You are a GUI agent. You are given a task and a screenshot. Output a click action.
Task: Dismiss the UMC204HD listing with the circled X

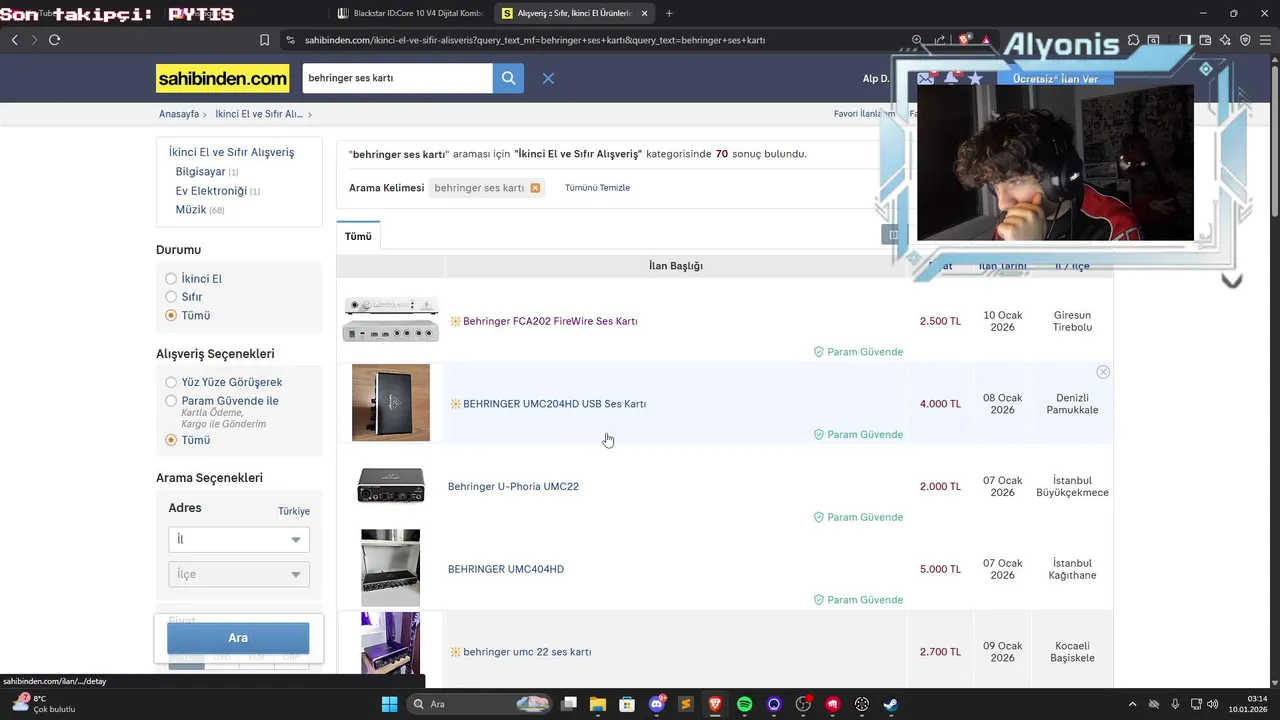tap(1103, 372)
